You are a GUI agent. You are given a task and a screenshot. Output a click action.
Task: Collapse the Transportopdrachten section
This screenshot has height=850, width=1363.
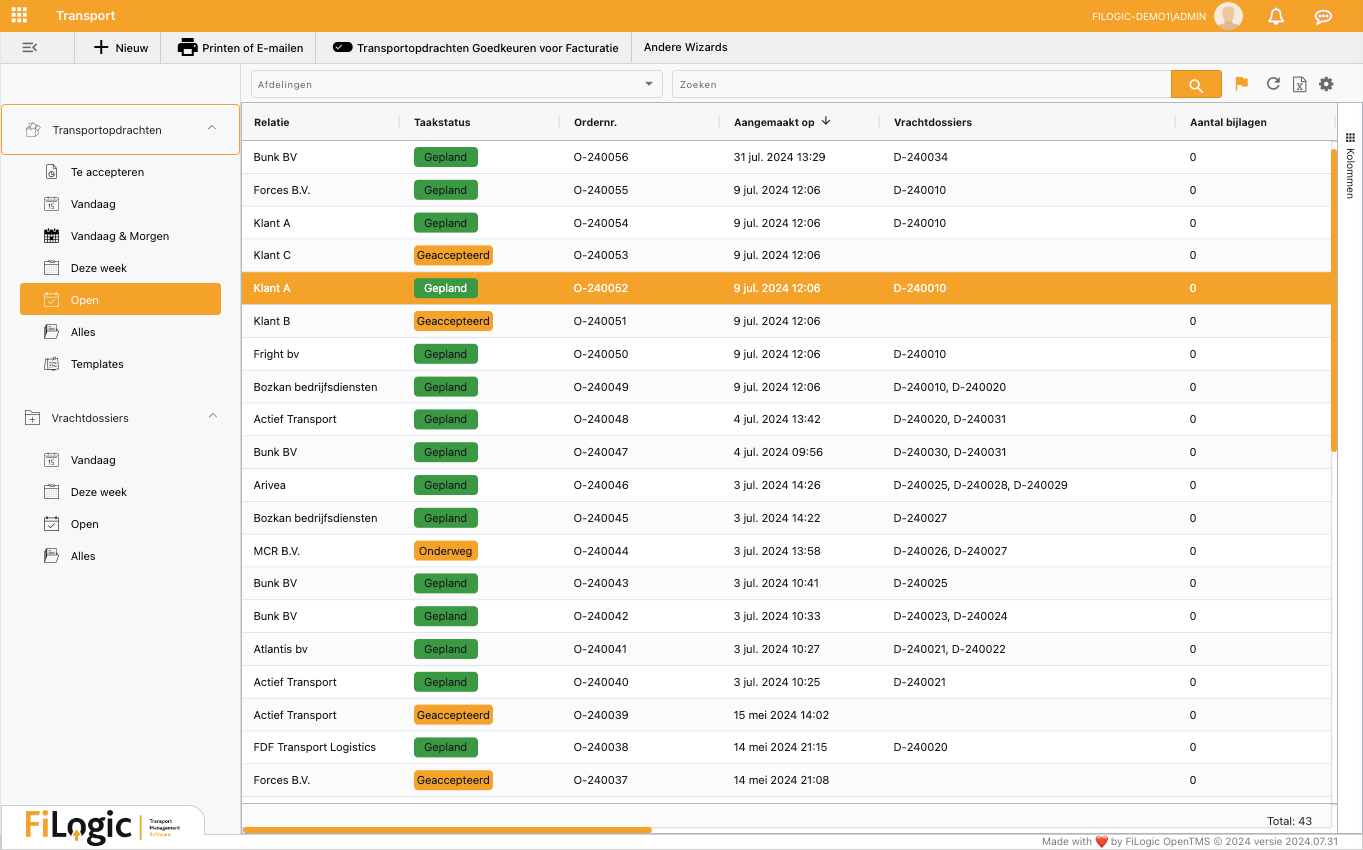[212, 129]
